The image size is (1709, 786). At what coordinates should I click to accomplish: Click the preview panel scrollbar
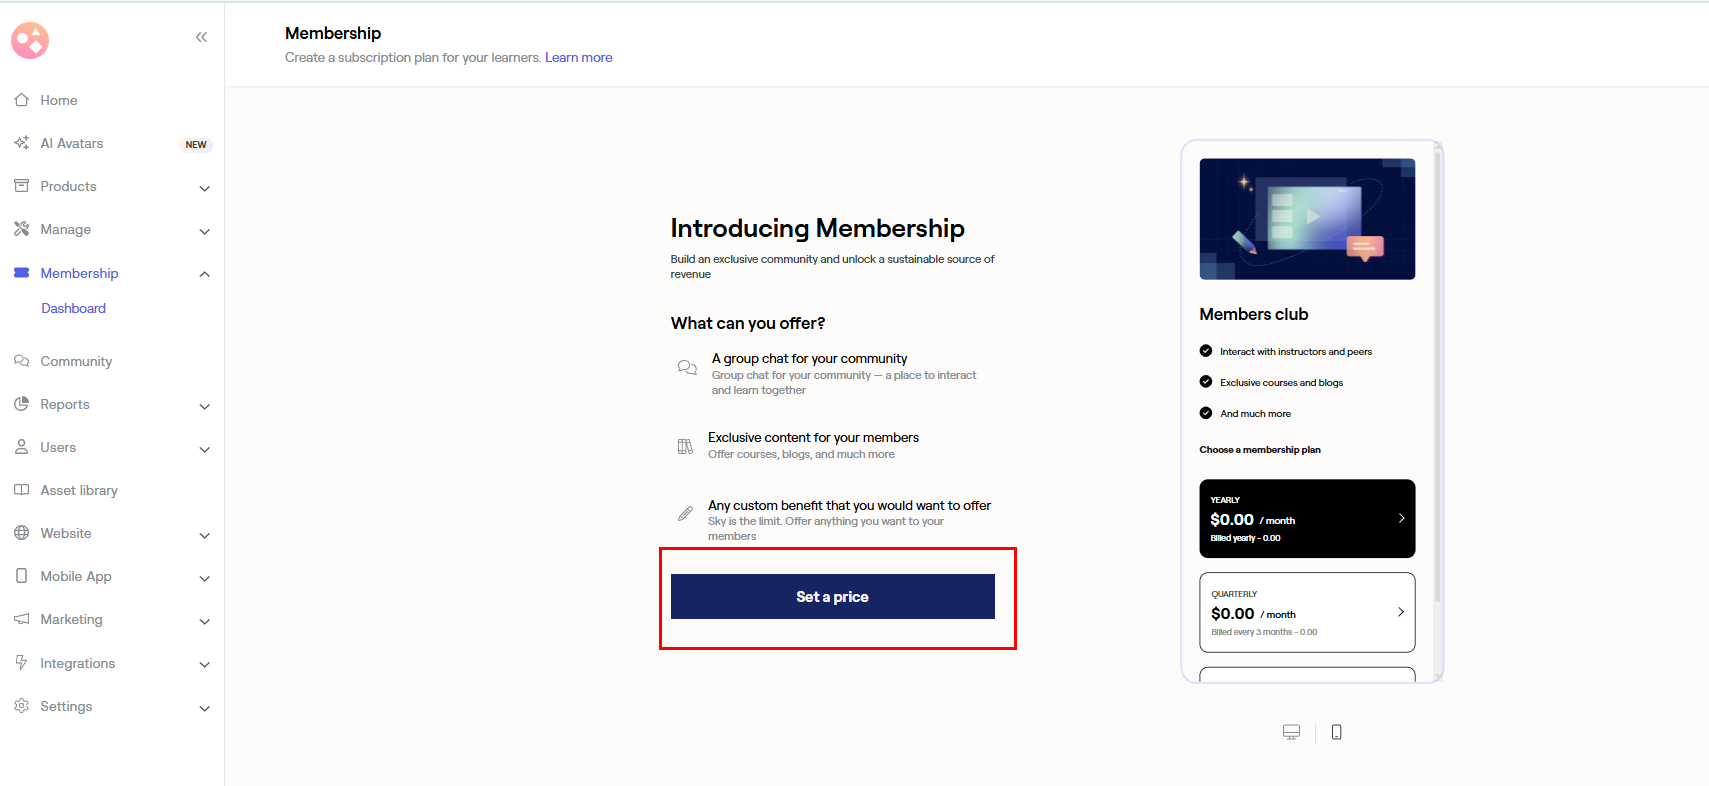click(x=1437, y=376)
